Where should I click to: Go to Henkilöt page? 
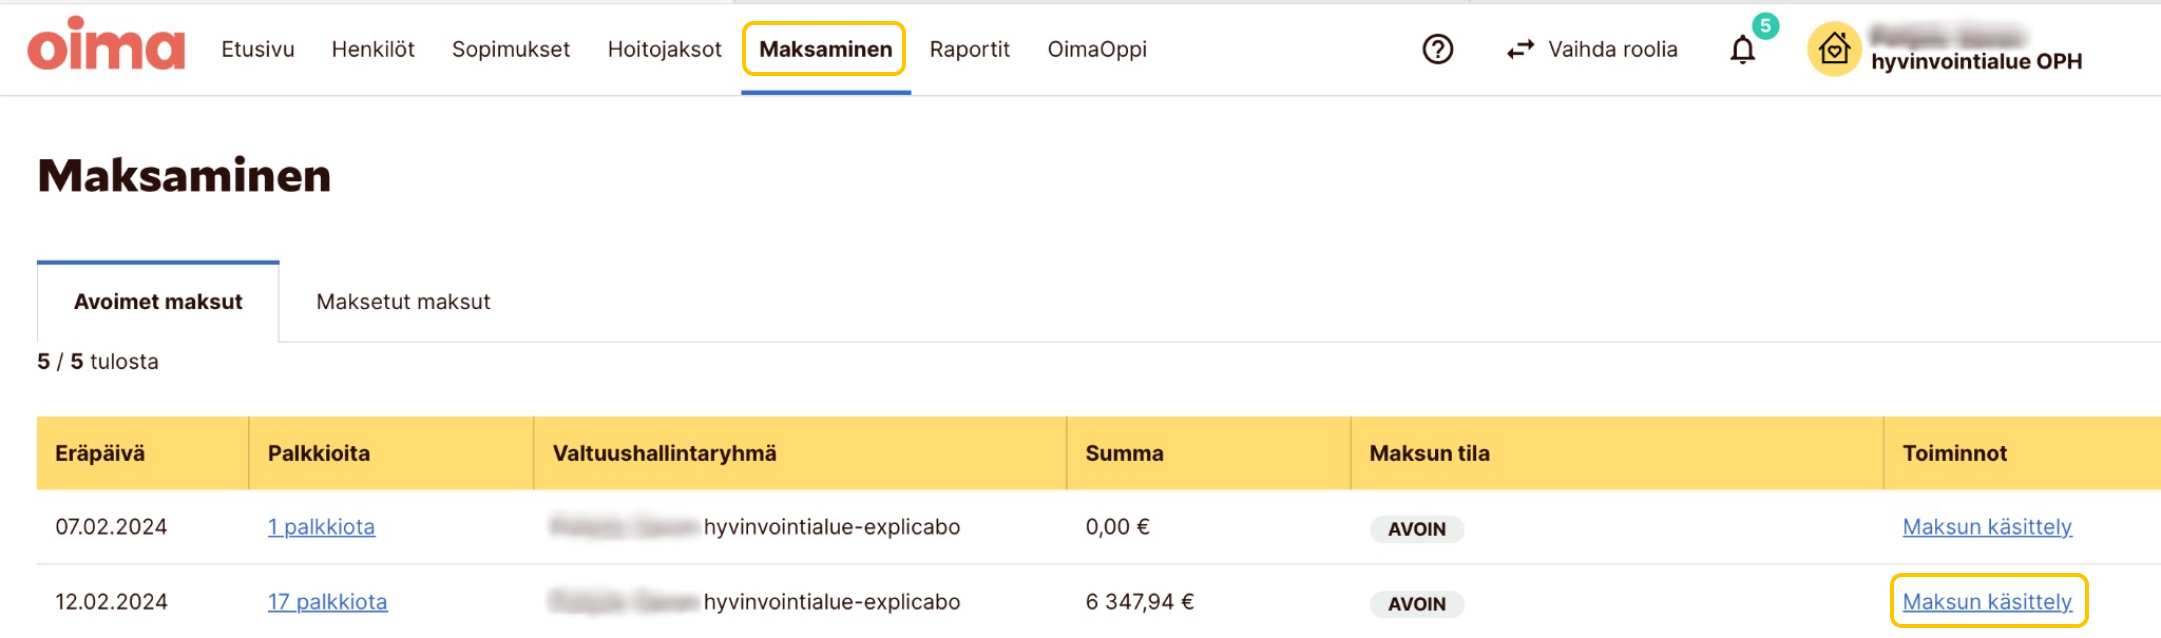(x=373, y=49)
